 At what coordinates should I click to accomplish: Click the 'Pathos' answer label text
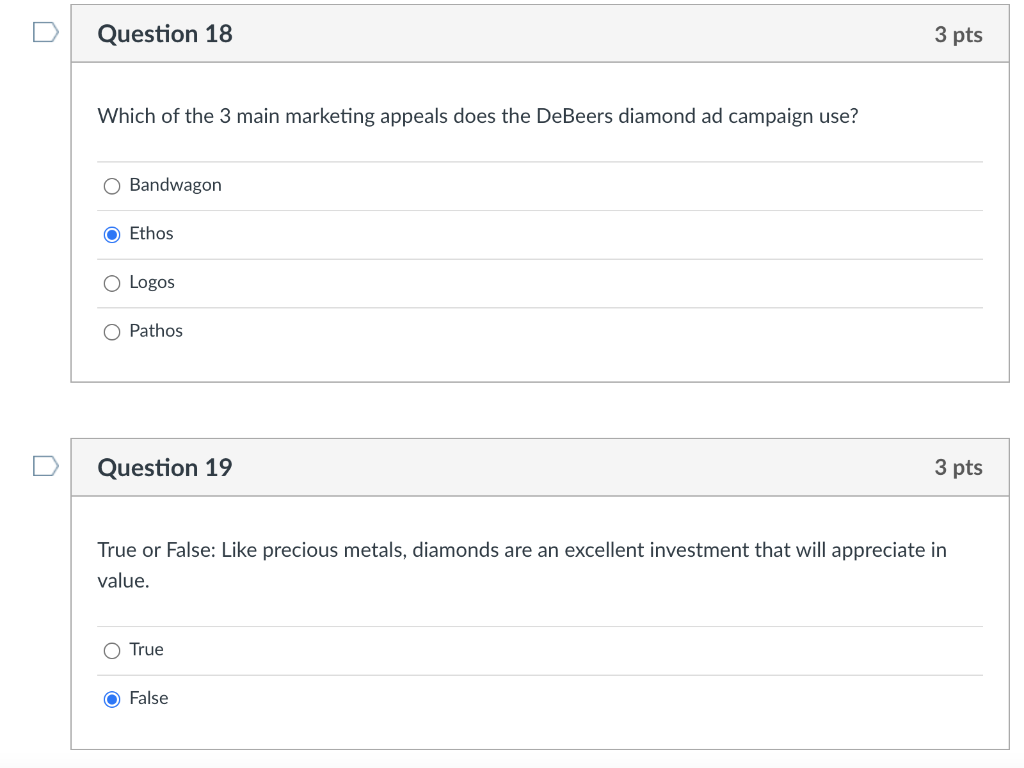[156, 330]
